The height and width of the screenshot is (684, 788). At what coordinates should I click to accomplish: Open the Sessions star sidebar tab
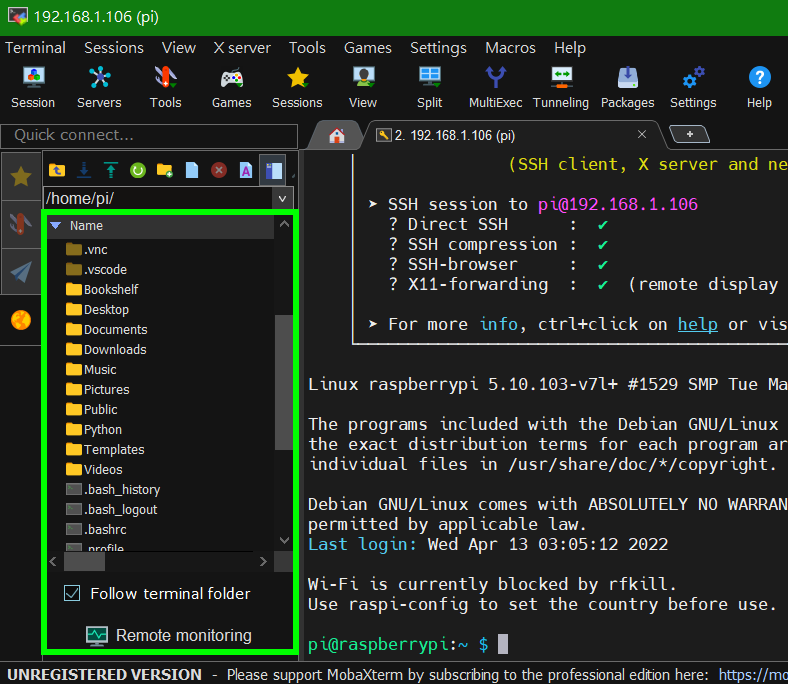click(x=21, y=176)
